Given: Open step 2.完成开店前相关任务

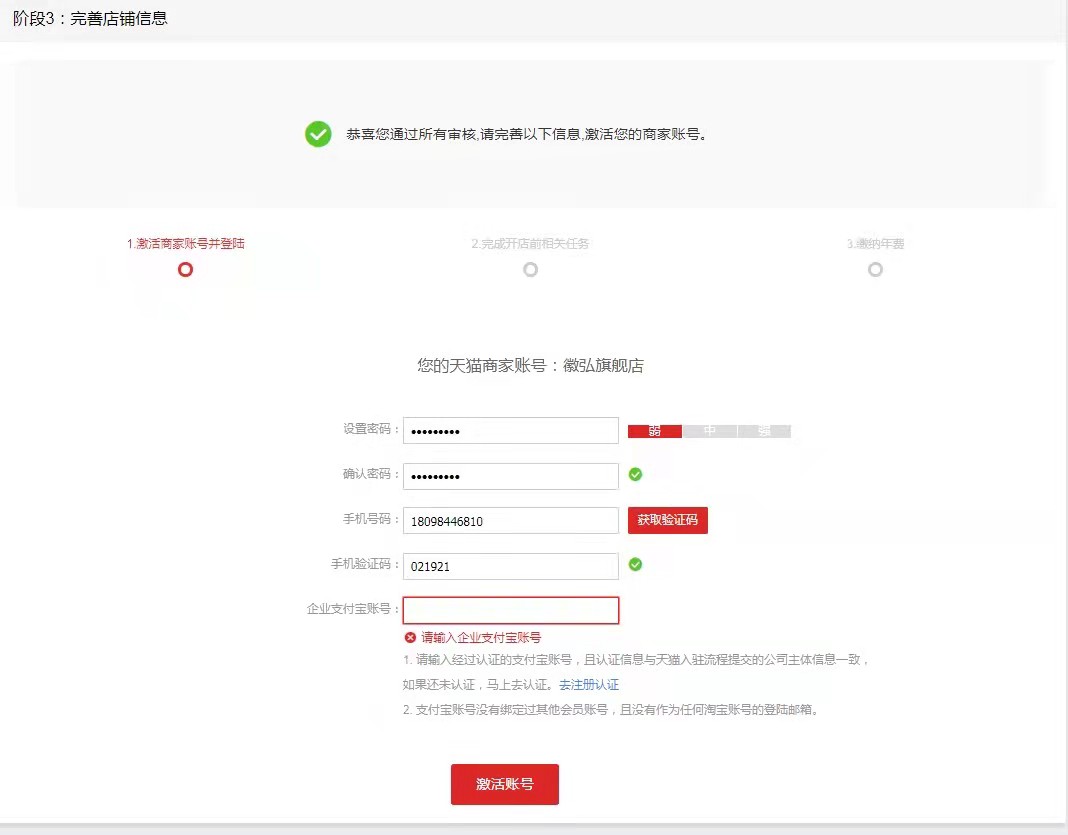Looking at the screenshot, I should 530,244.
